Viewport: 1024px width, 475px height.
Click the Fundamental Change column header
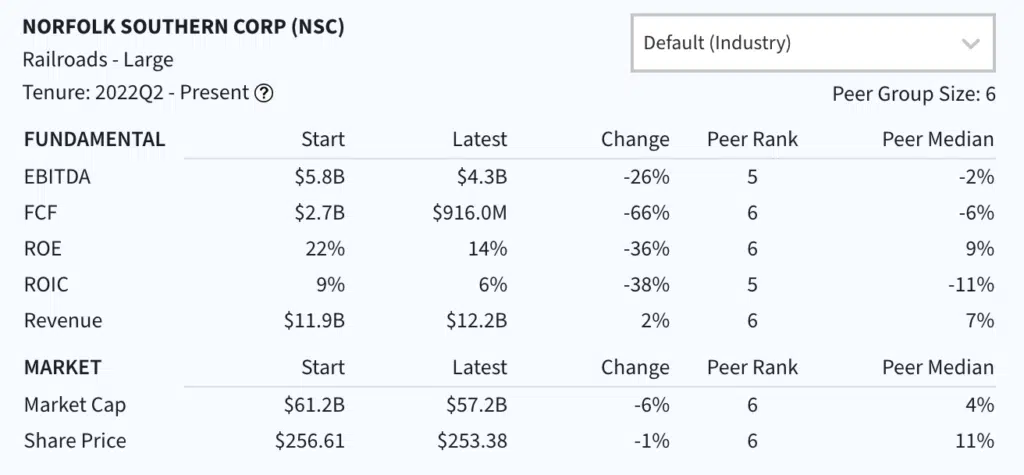tap(635, 139)
